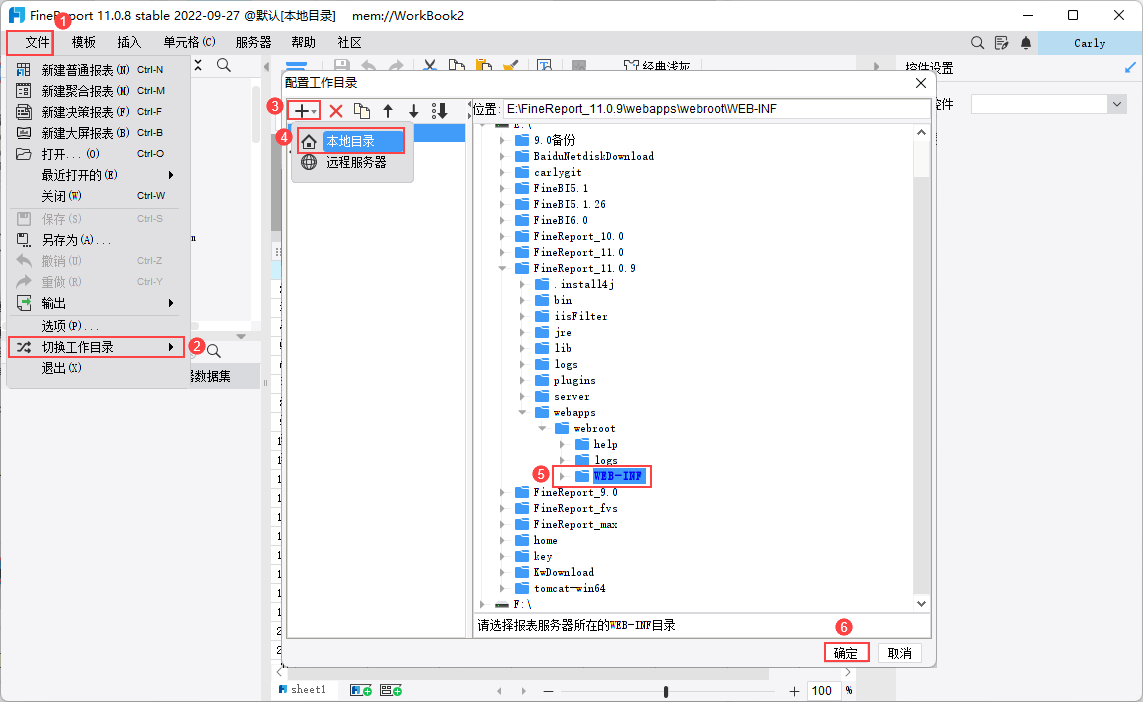Screen dimensions: 1143x702
Task: Add new sheet with the insert report icon
Action: pyautogui.click(x=361, y=690)
